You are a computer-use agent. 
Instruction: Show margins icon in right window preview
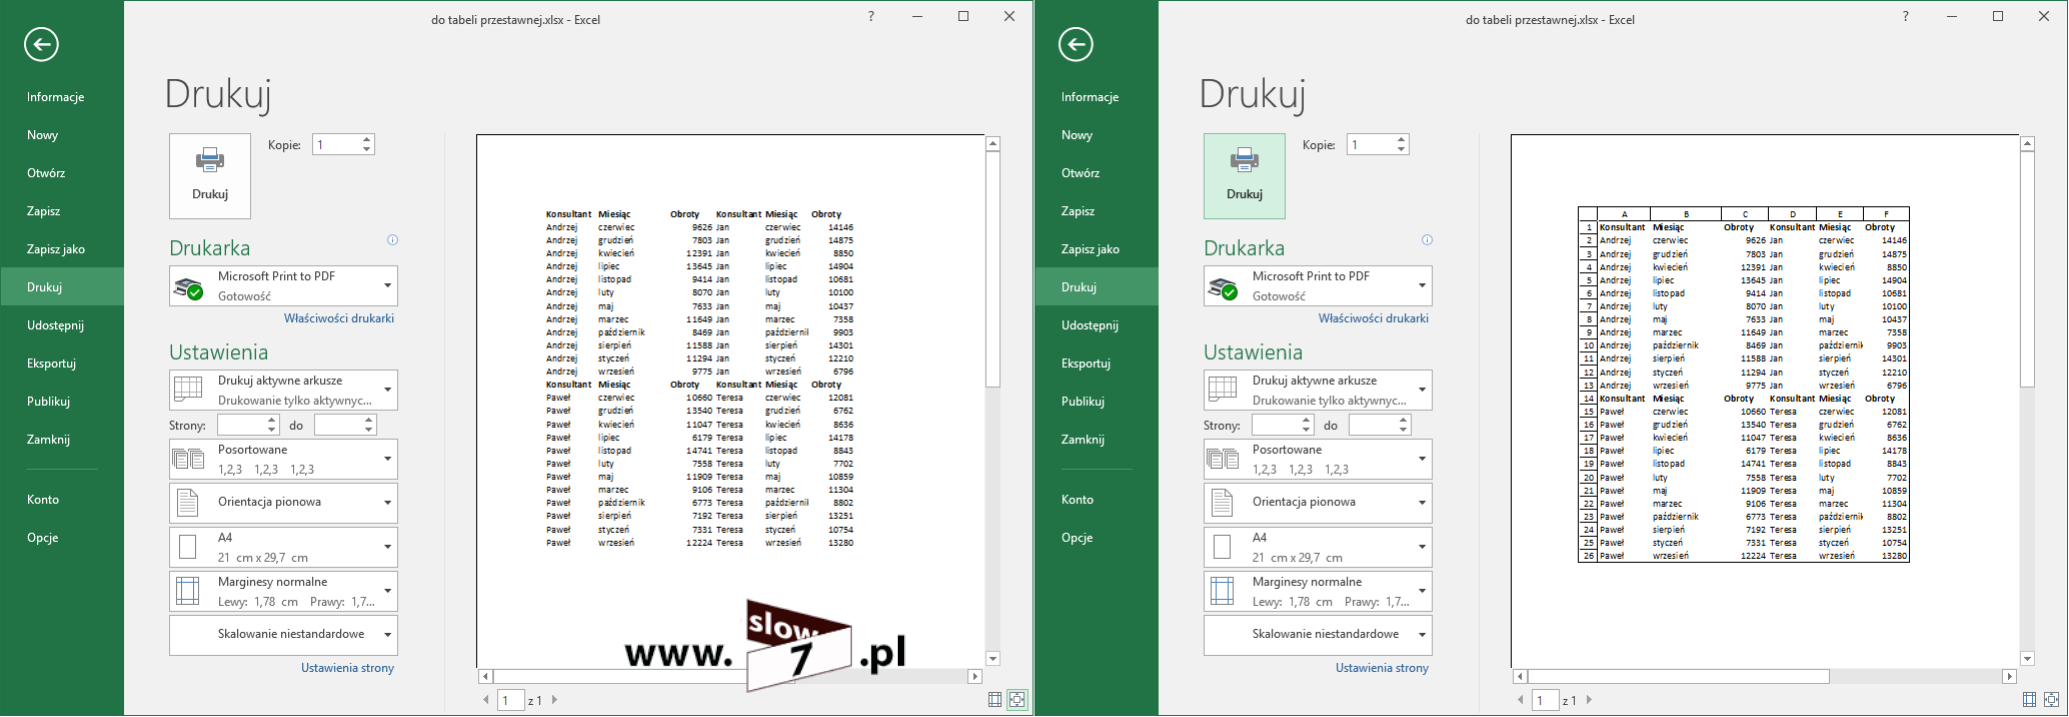[2029, 700]
